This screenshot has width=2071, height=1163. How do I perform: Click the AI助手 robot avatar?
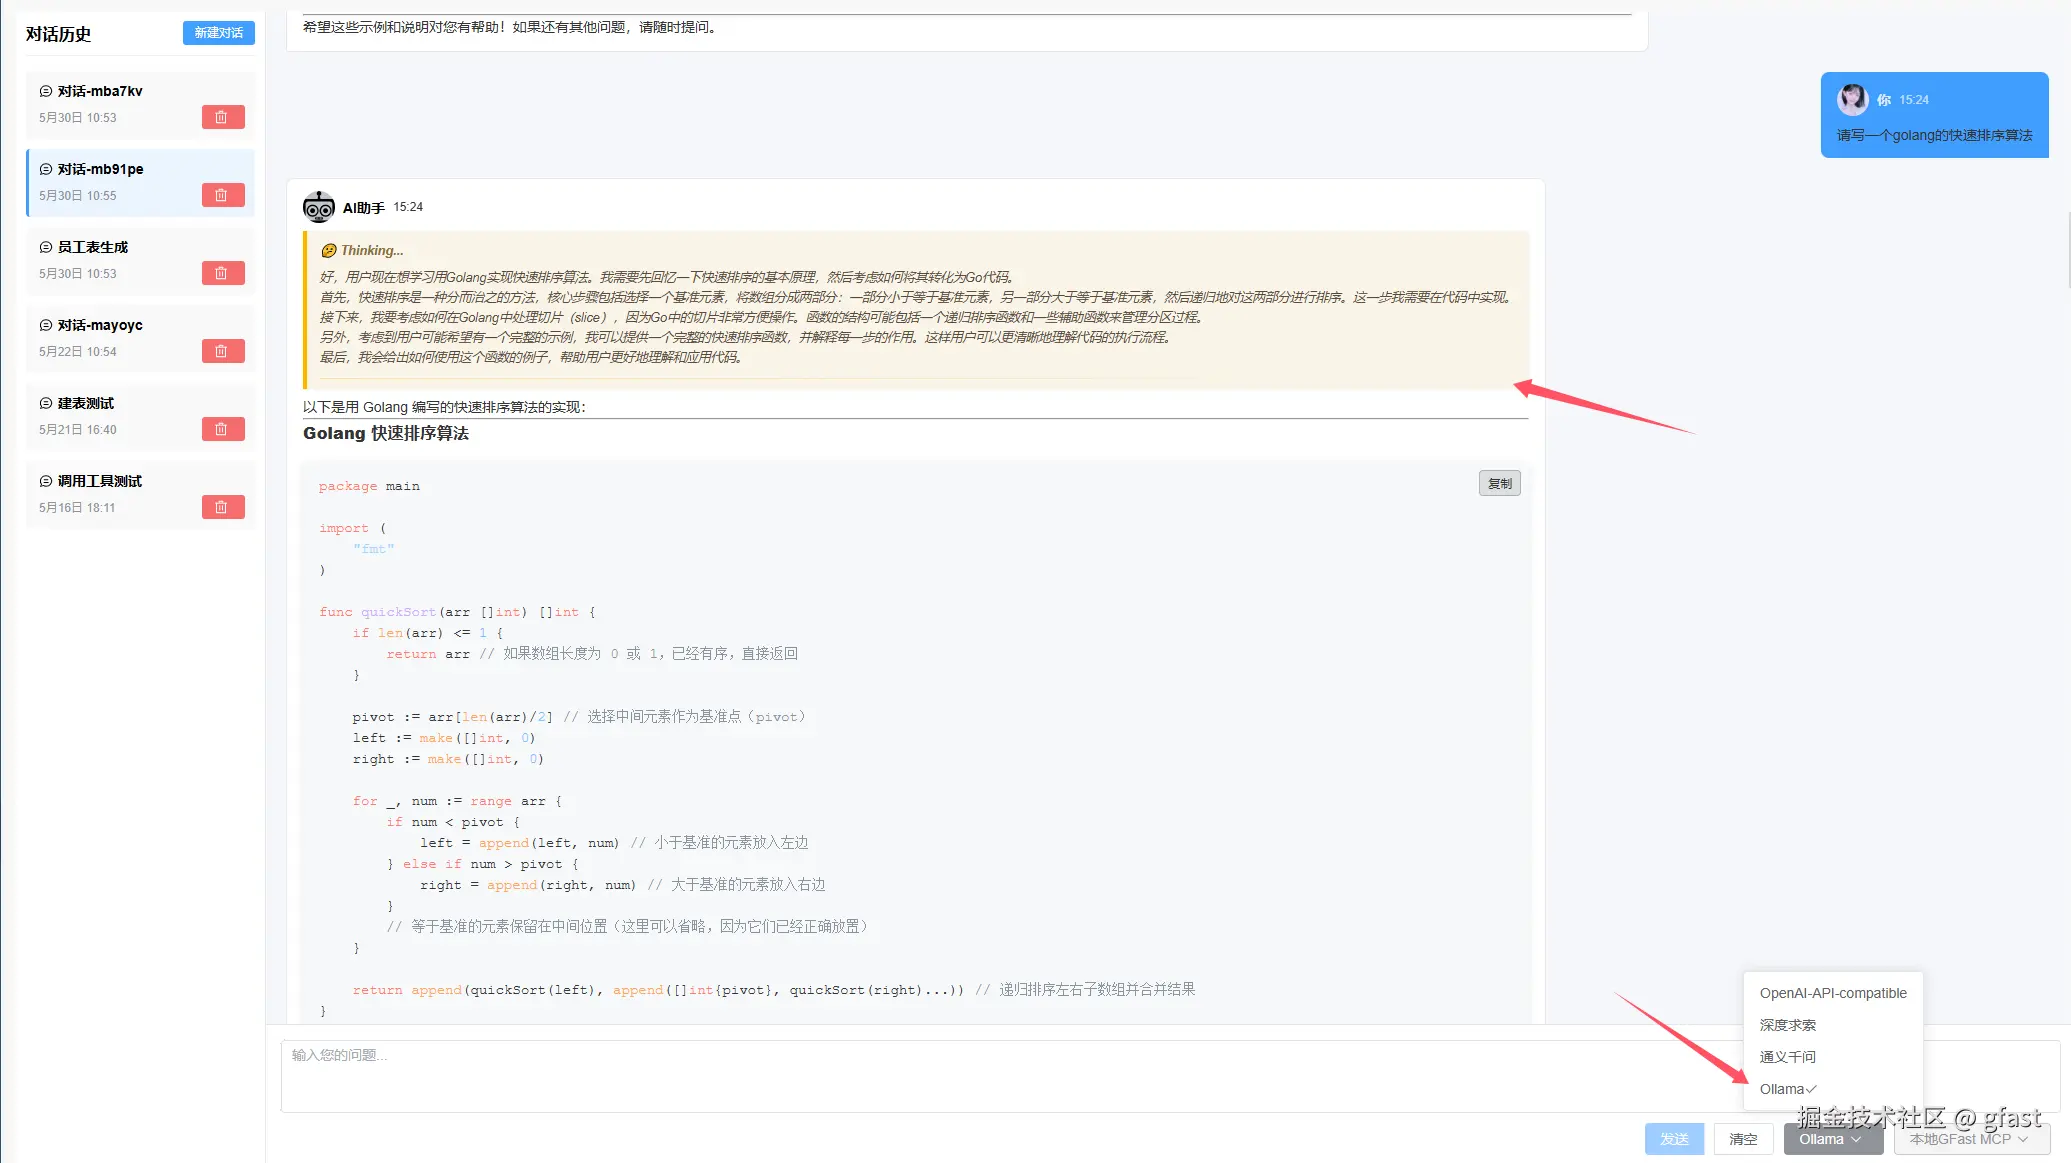pos(319,207)
